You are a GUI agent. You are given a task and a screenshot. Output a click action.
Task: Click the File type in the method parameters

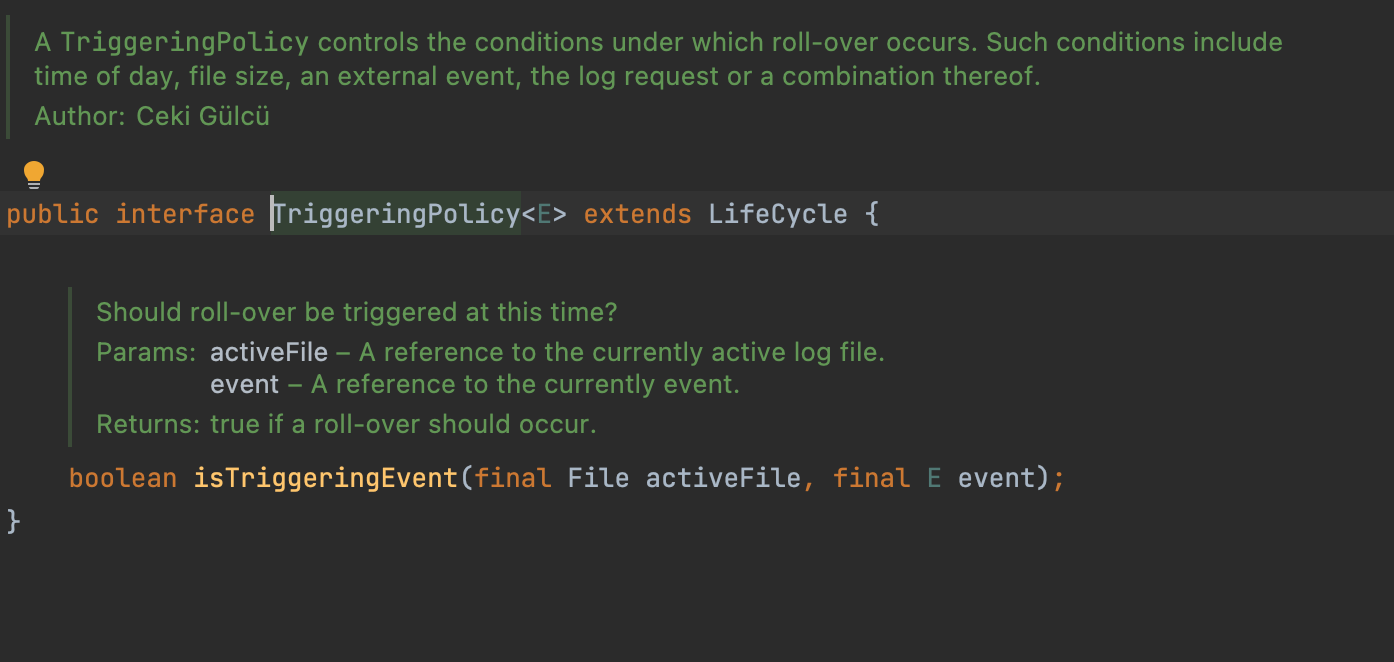pos(598,478)
